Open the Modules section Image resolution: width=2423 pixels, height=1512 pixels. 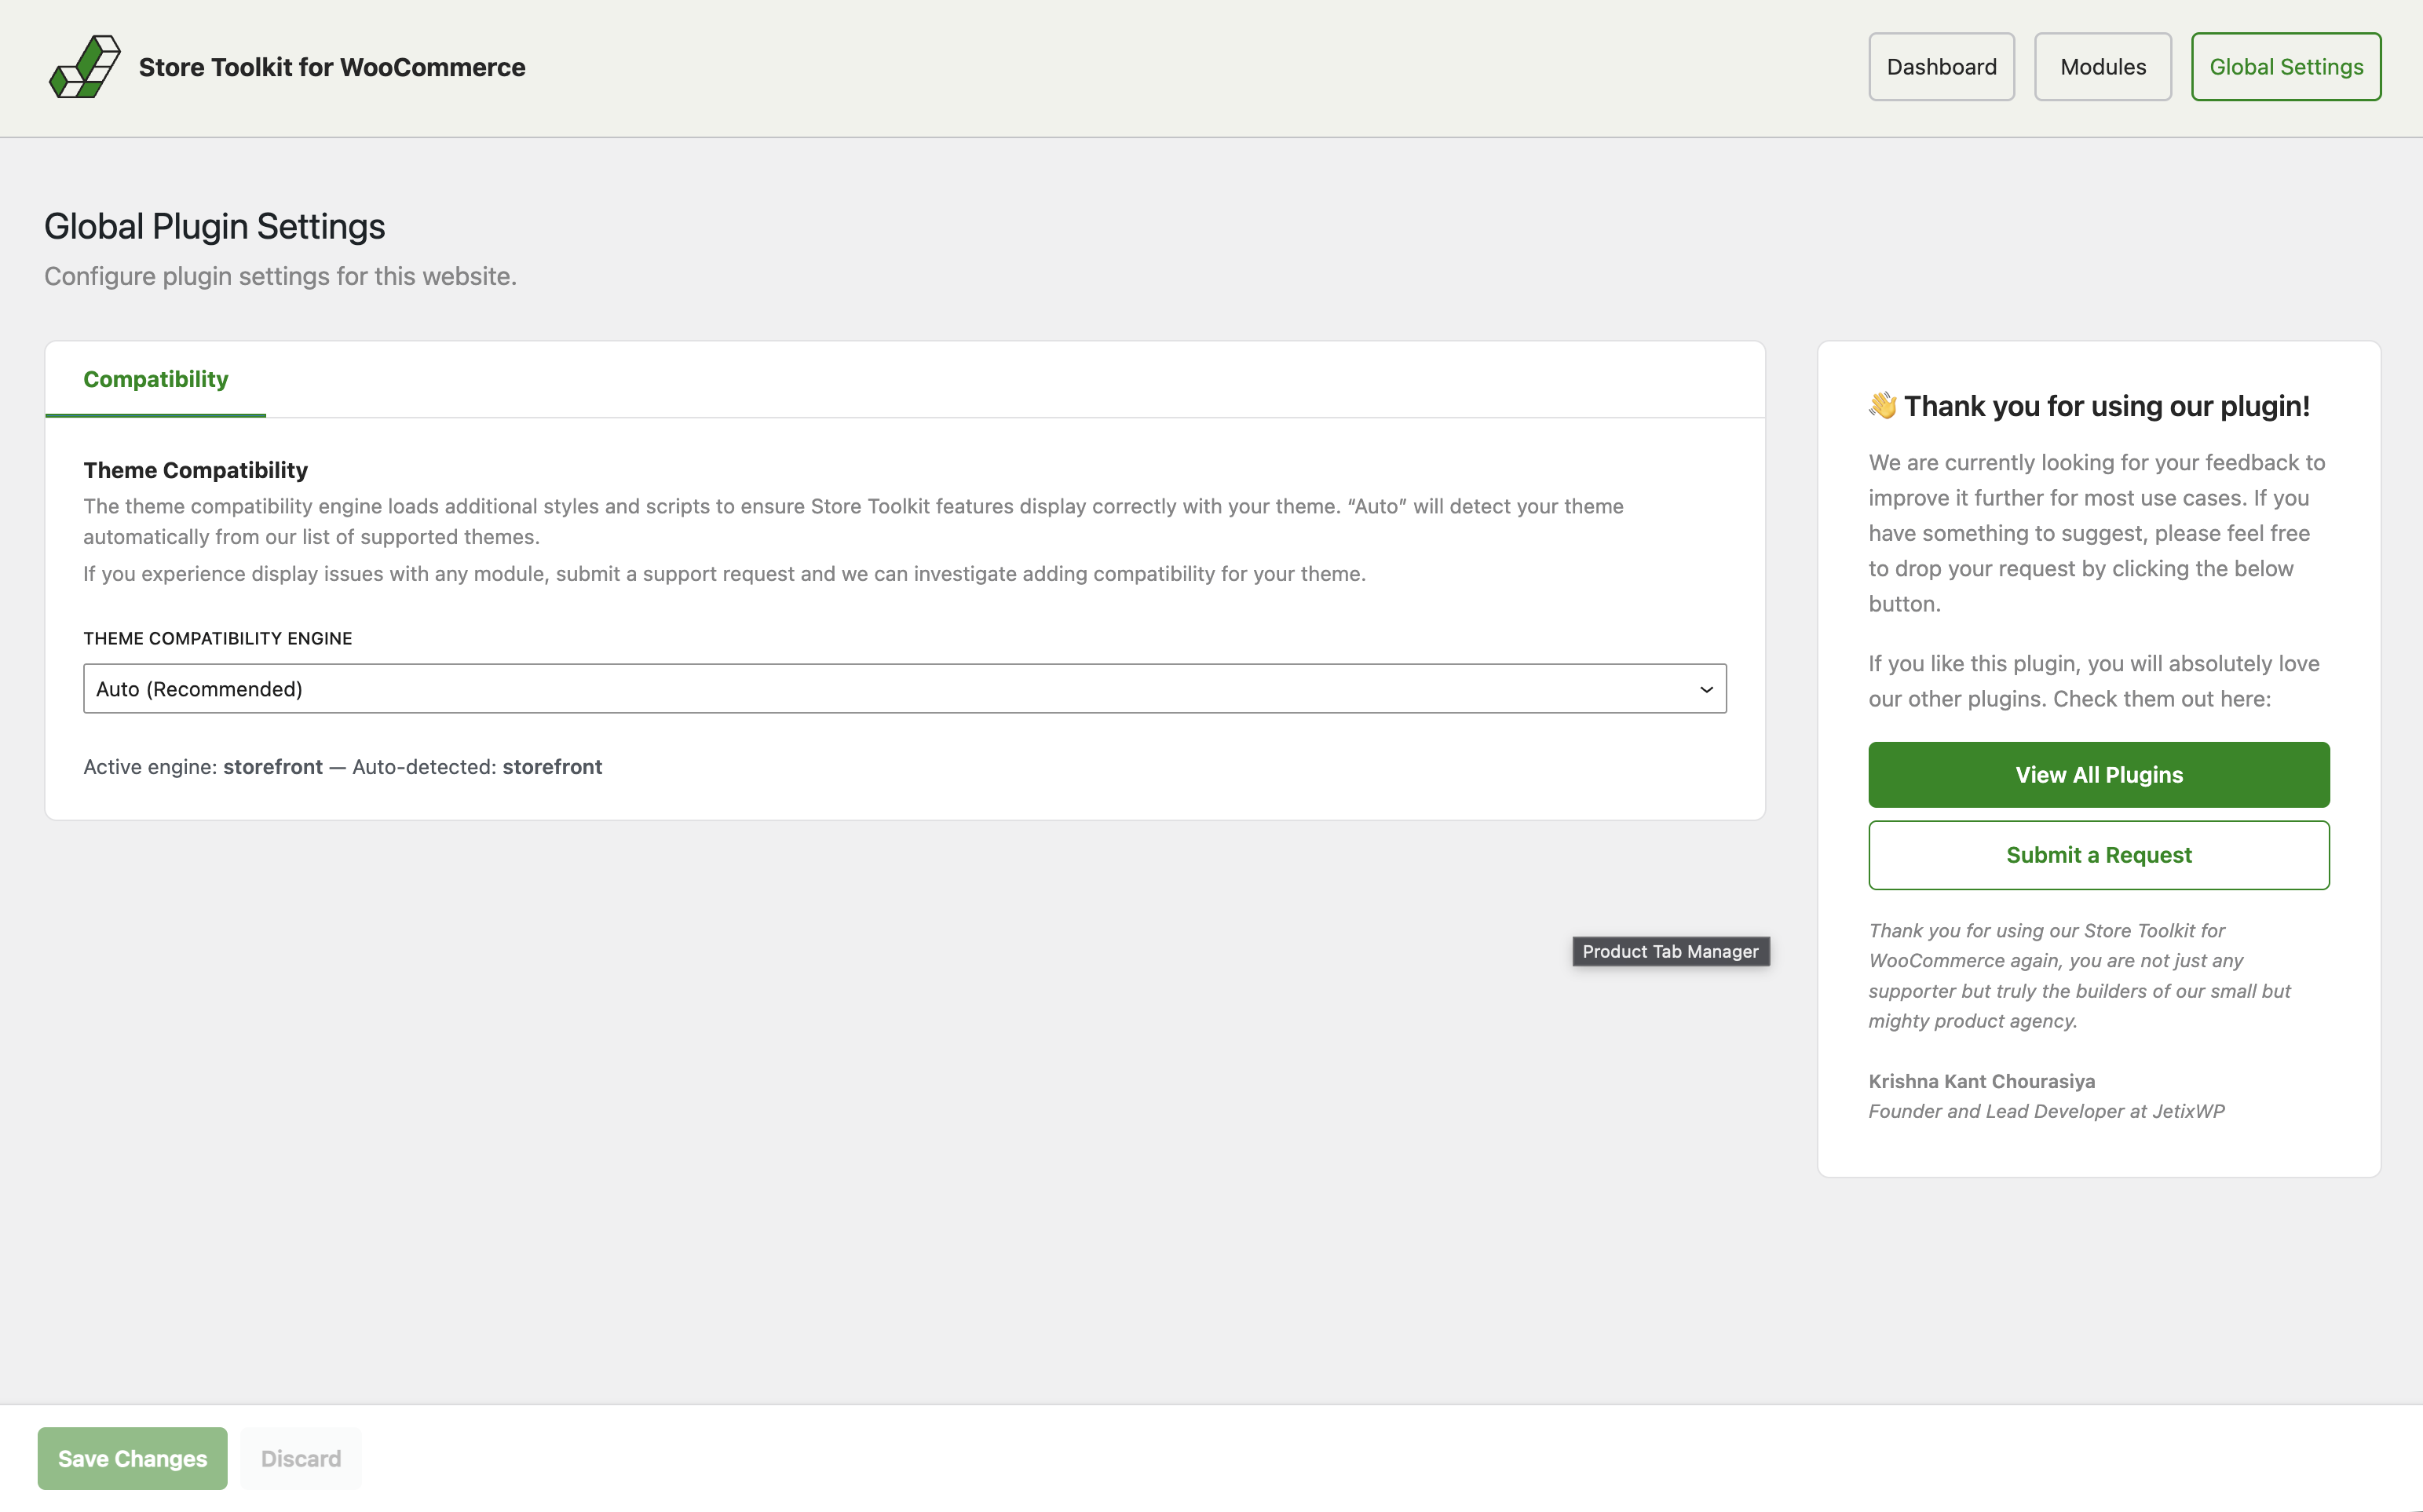pyautogui.click(x=2101, y=66)
